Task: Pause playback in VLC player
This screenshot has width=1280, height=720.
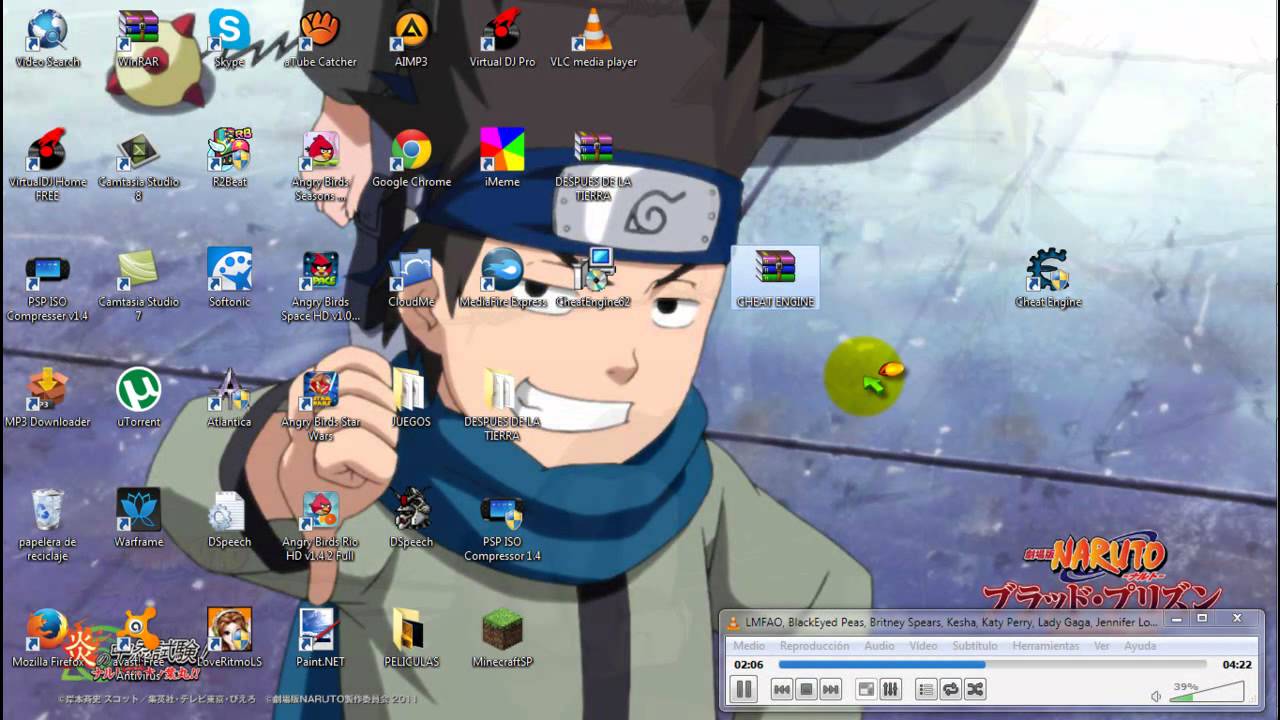Action: tap(744, 689)
